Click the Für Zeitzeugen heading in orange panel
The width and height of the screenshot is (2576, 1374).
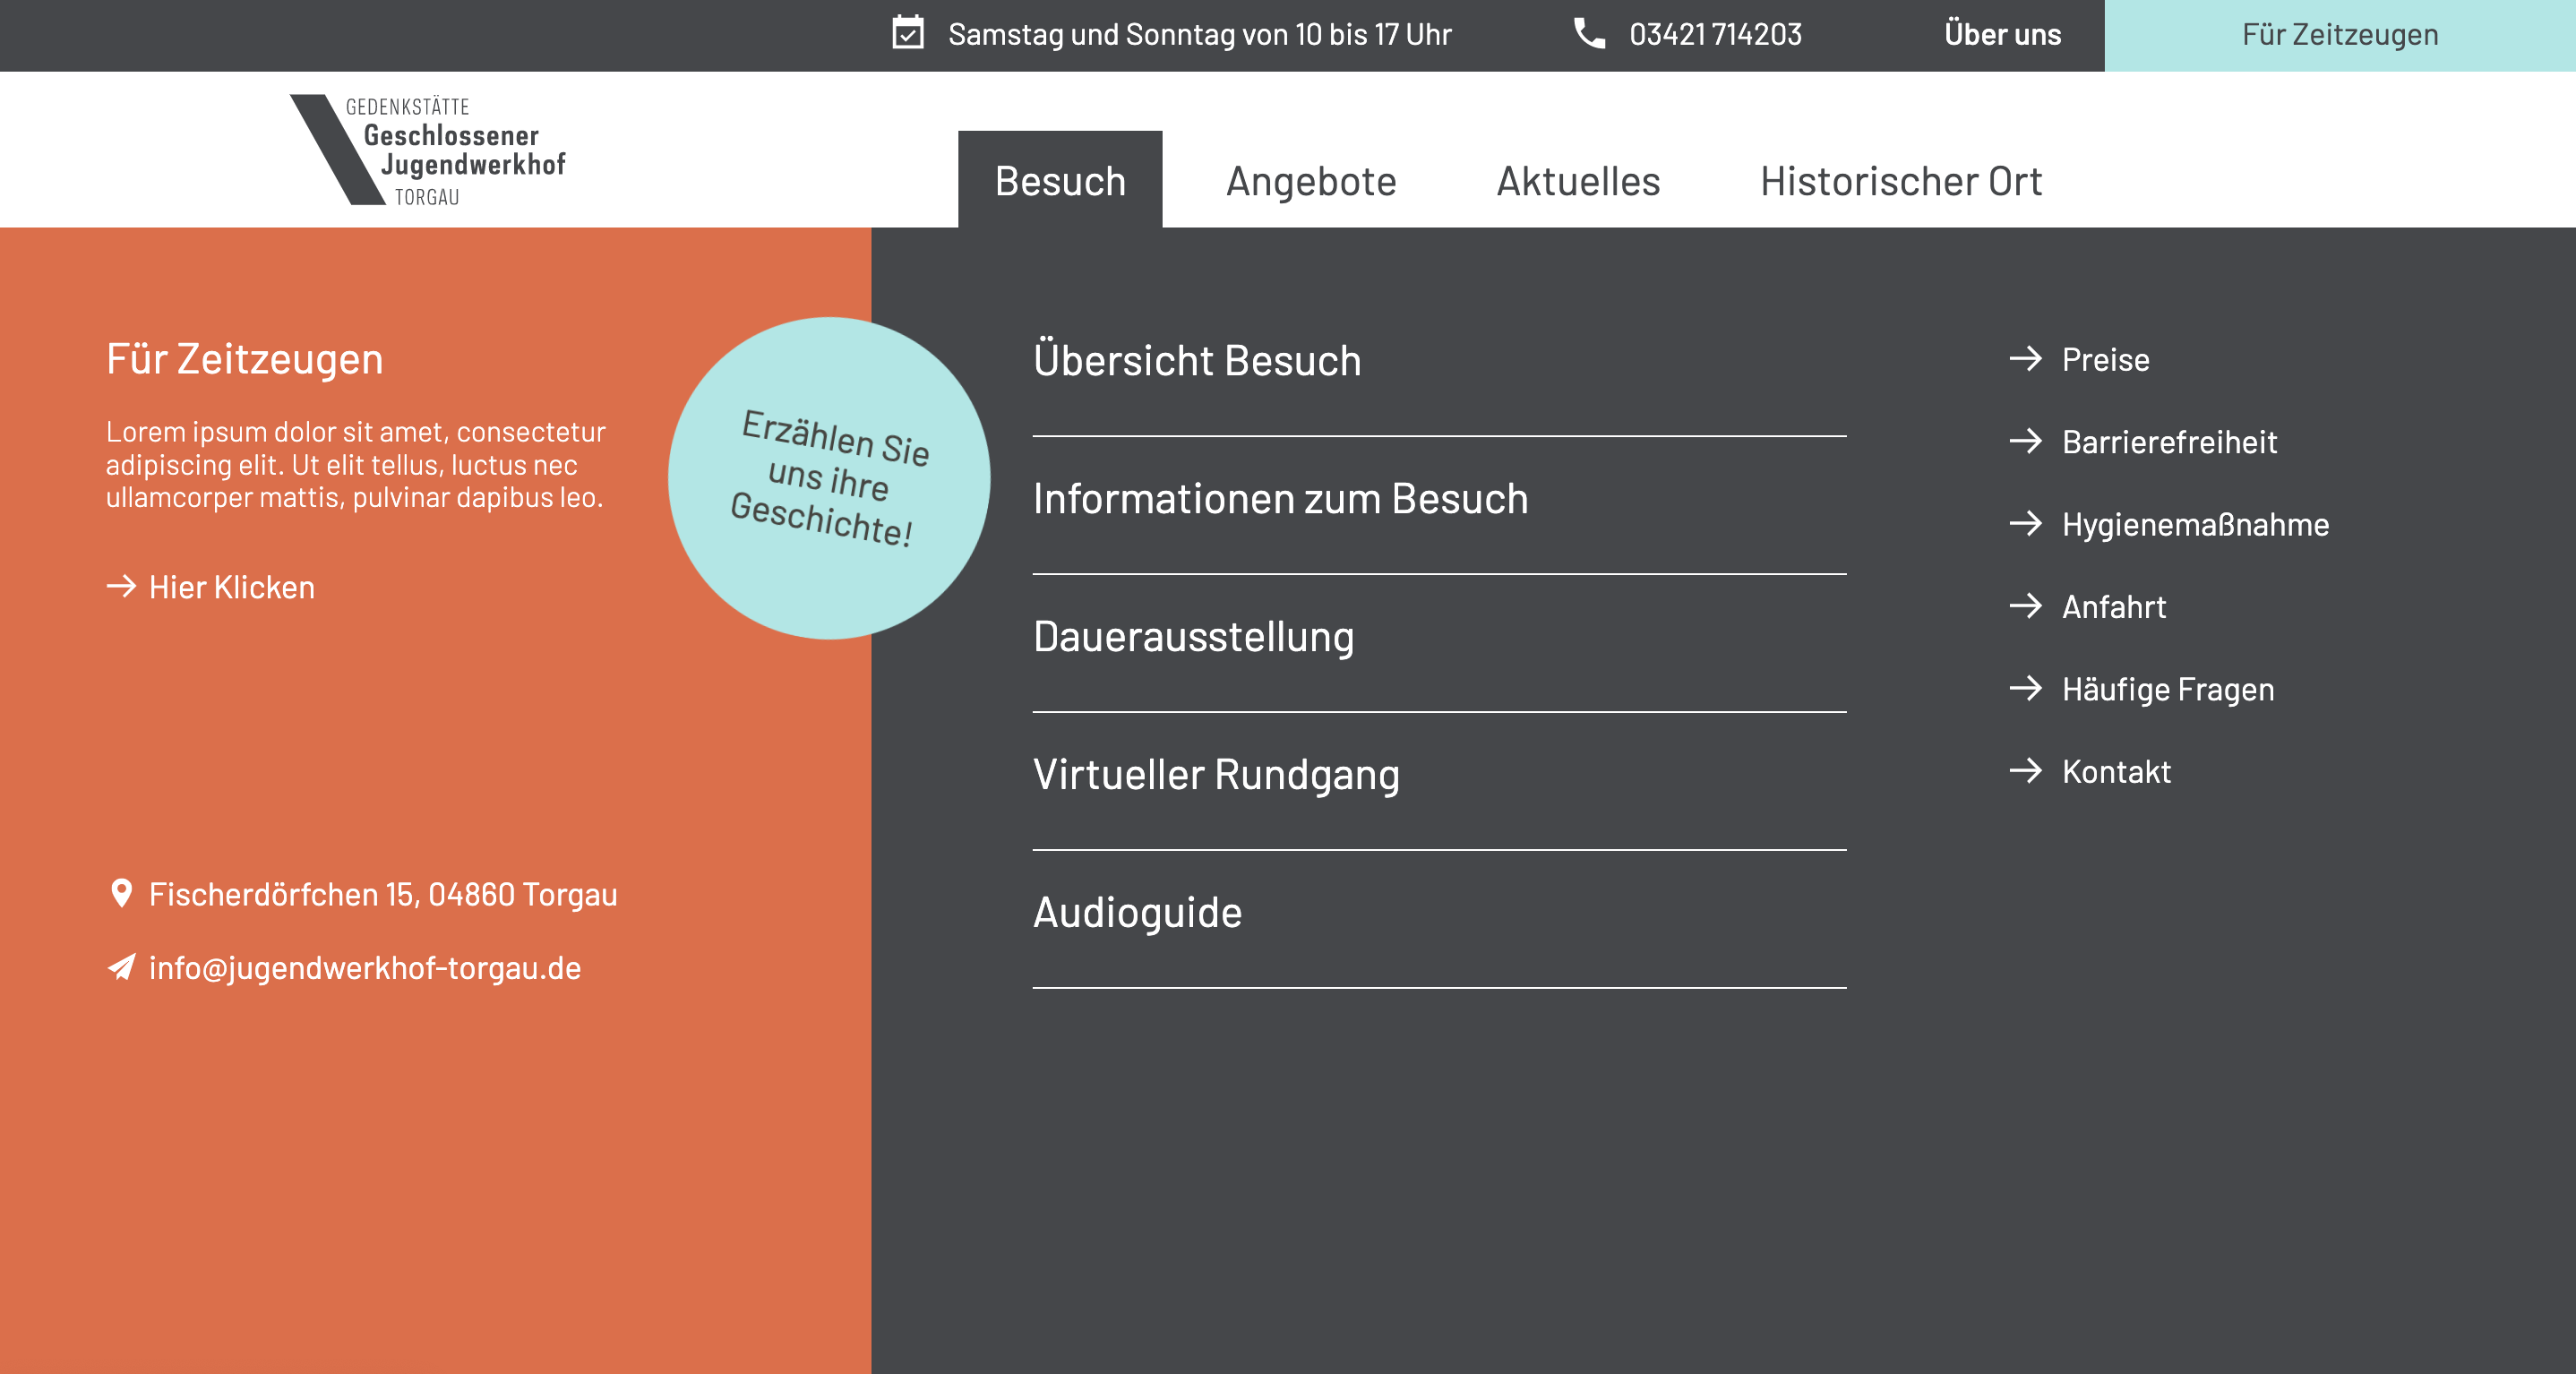(x=244, y=359)
